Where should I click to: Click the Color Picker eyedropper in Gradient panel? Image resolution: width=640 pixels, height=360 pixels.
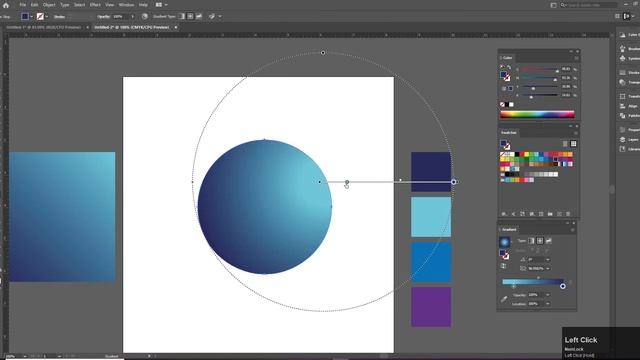[x=504, y=299]
